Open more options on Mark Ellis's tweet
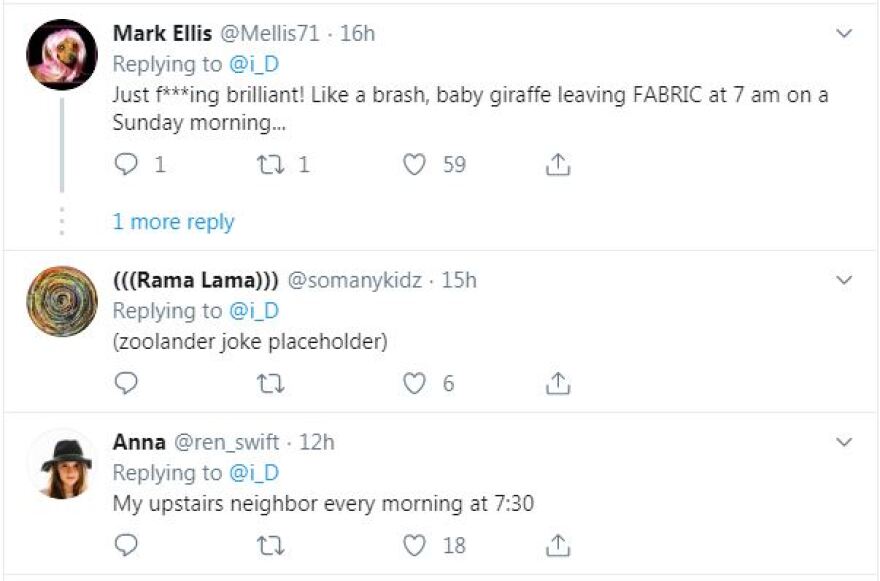The image size is (880, 581). point(844,34)
